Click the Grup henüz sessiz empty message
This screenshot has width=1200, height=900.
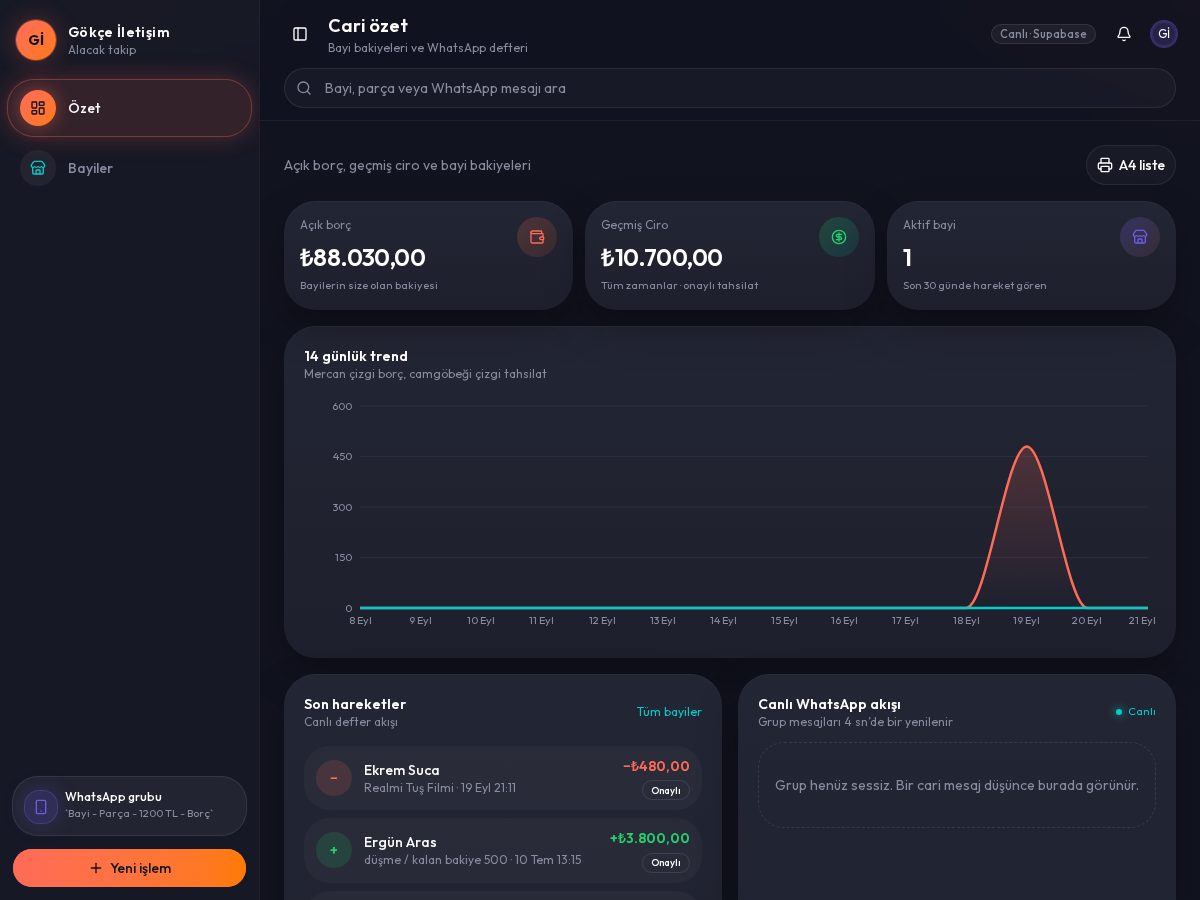pos(957,785)
